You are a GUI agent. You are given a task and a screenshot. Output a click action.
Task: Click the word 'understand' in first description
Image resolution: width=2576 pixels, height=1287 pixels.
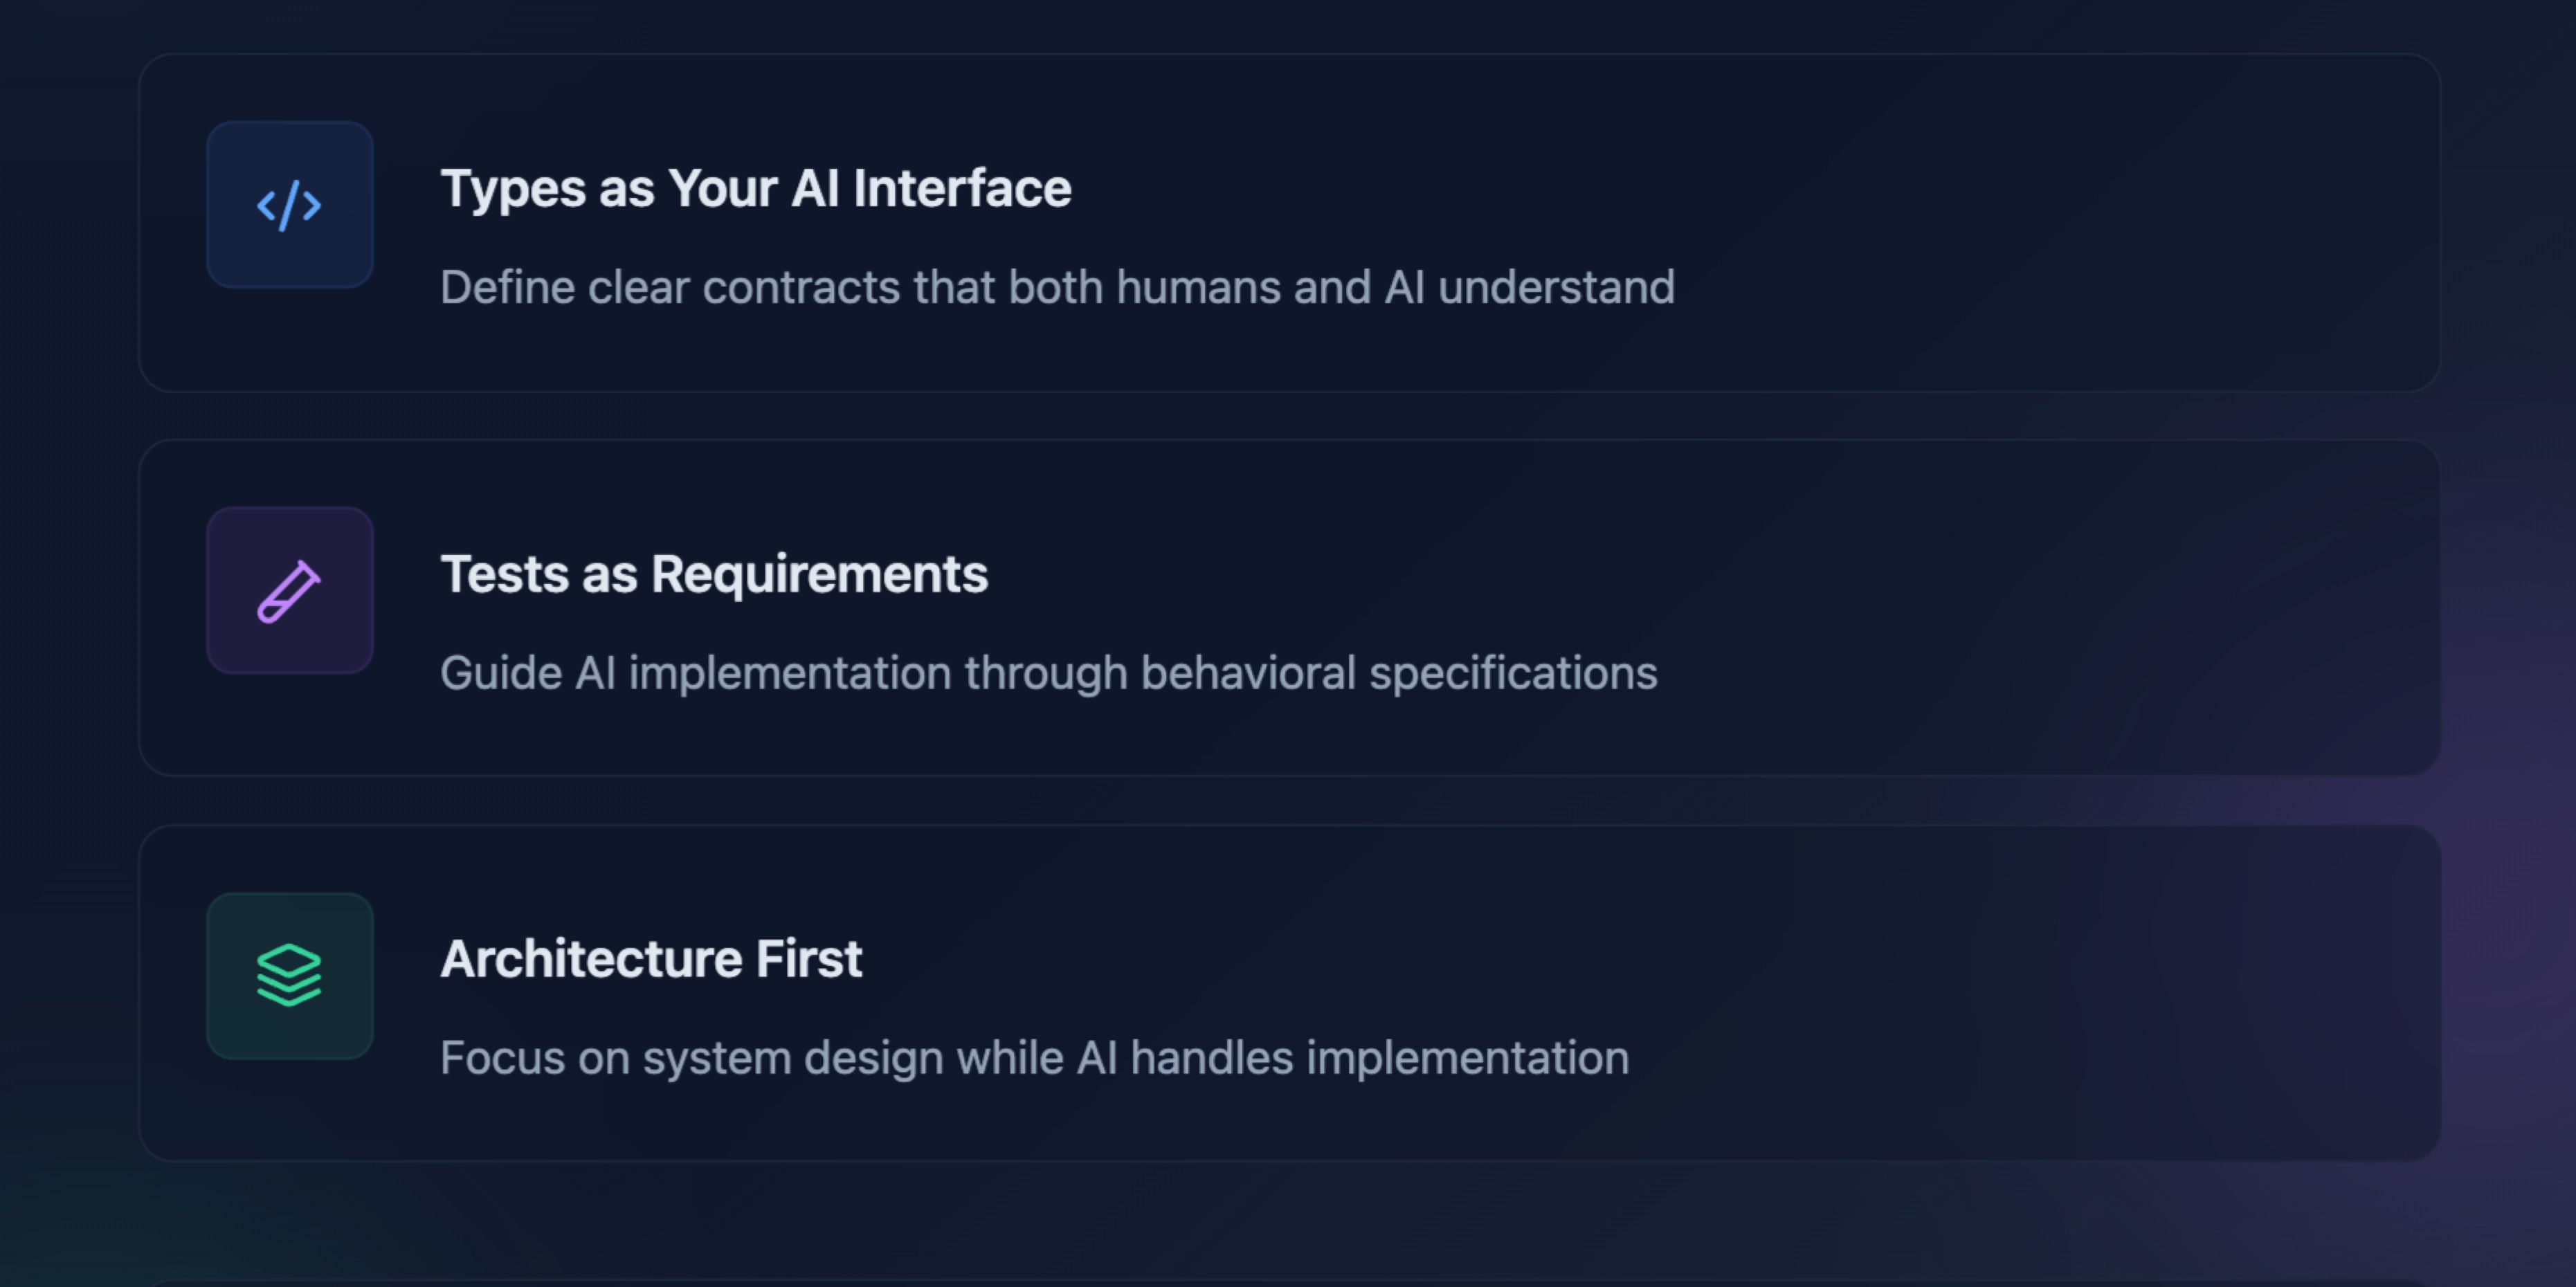point(1556,288)
